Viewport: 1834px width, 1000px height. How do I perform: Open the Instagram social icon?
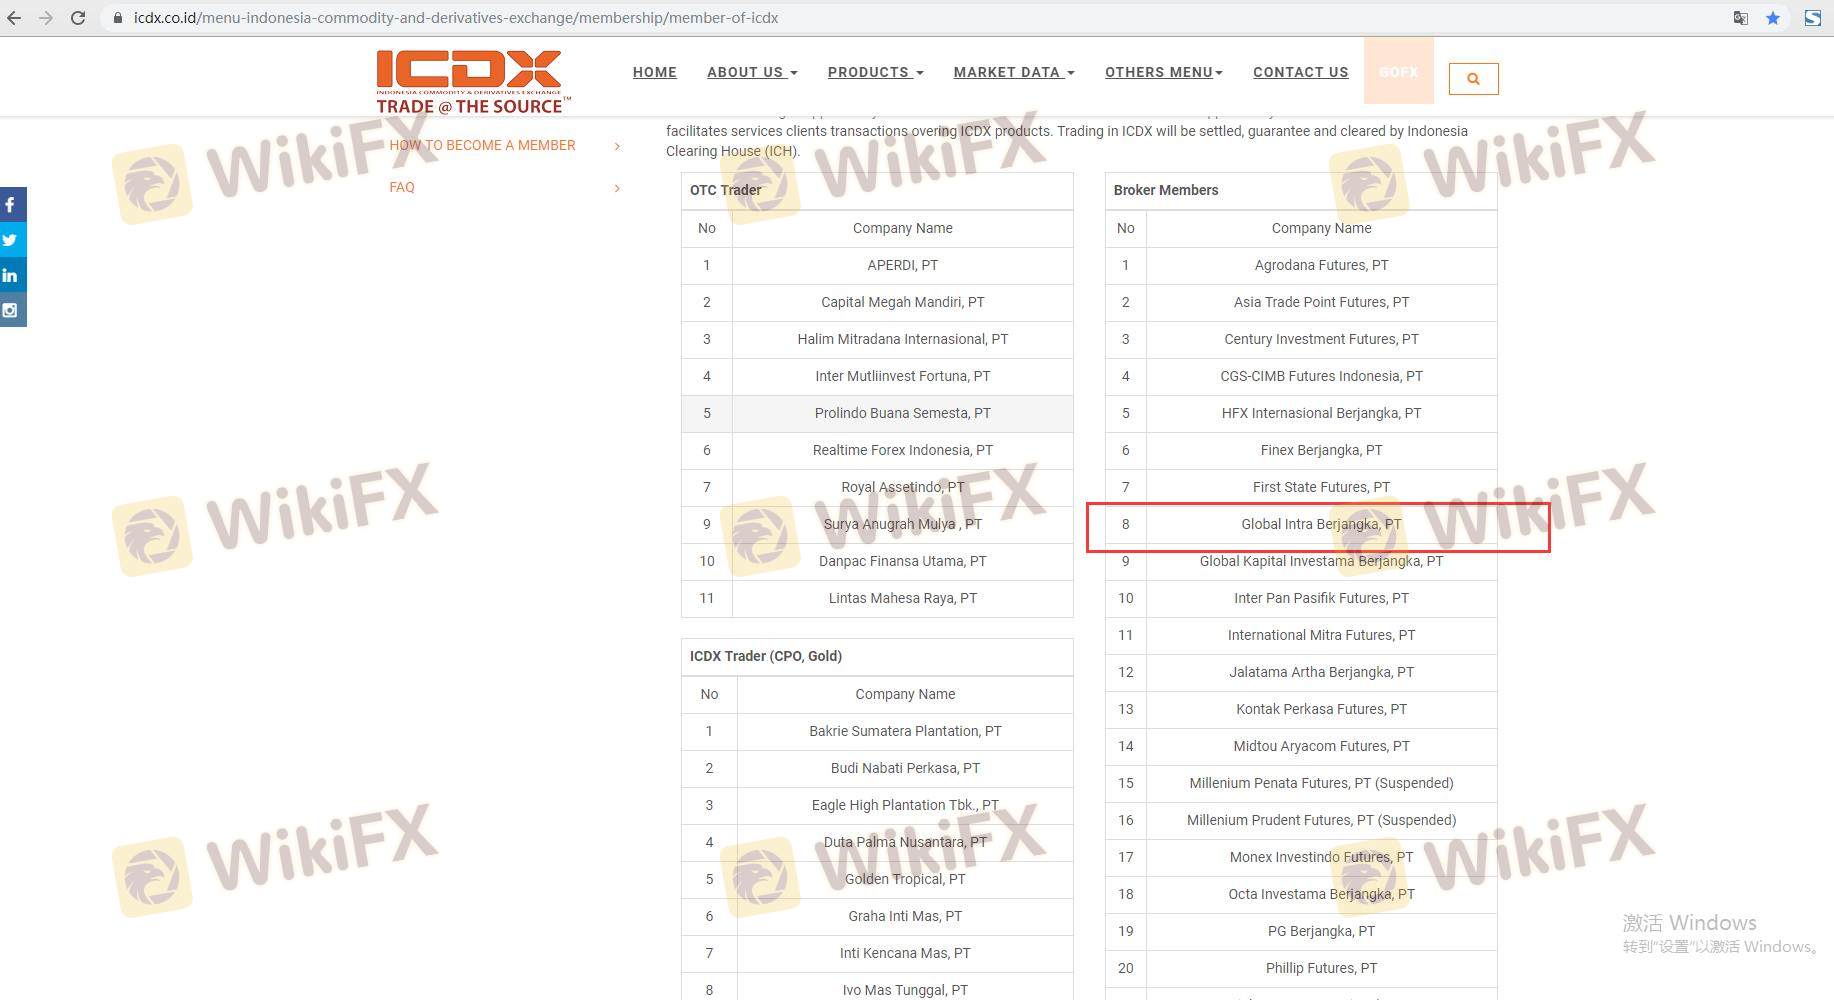tap(11, 310)
